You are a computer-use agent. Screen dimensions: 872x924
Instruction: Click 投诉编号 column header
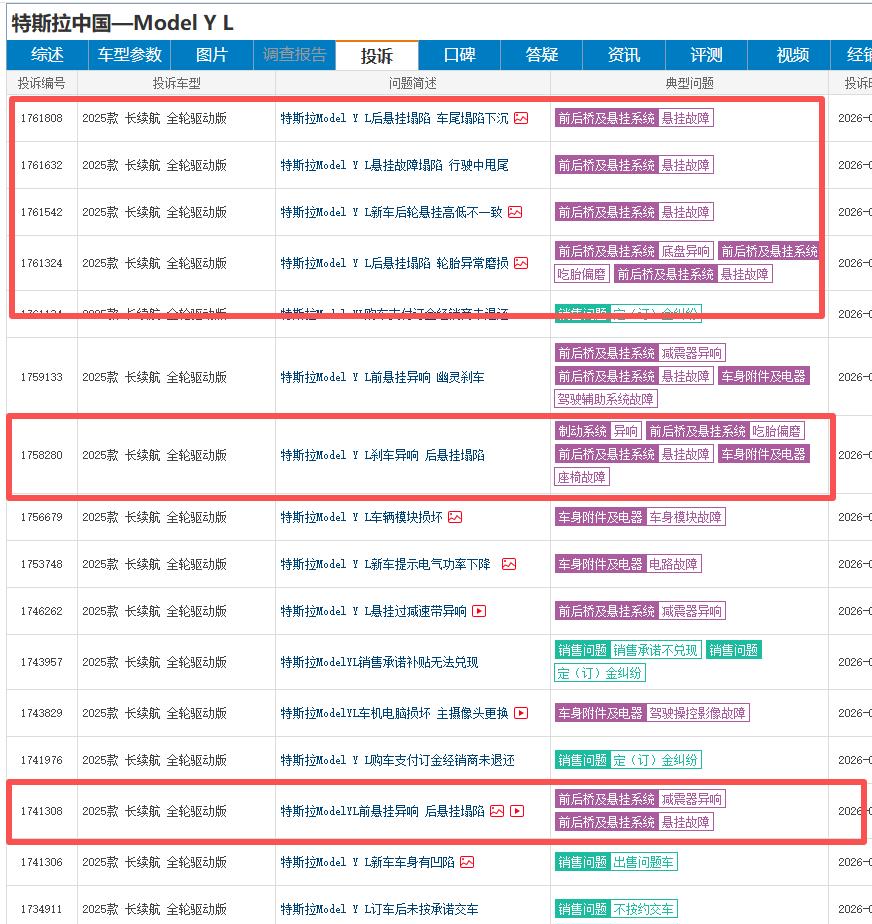pyautogui.click(x=41, y=83)
